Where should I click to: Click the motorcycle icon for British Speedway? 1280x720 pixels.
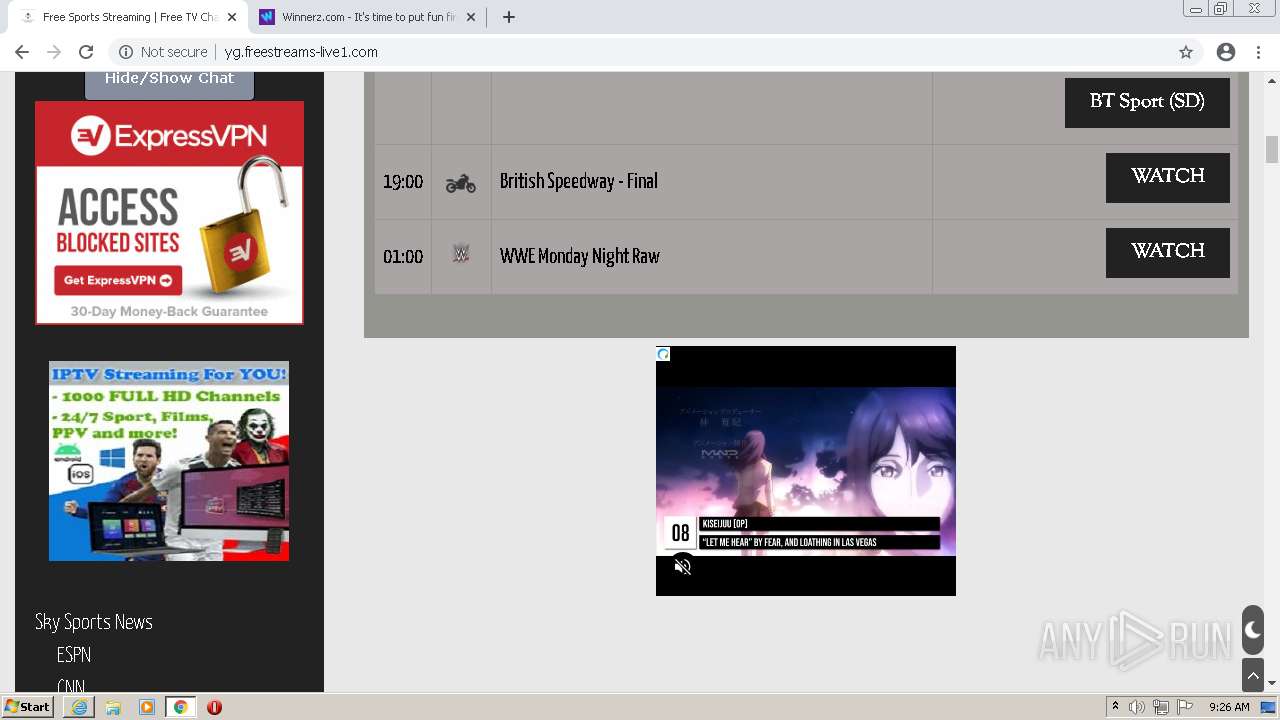460,183
